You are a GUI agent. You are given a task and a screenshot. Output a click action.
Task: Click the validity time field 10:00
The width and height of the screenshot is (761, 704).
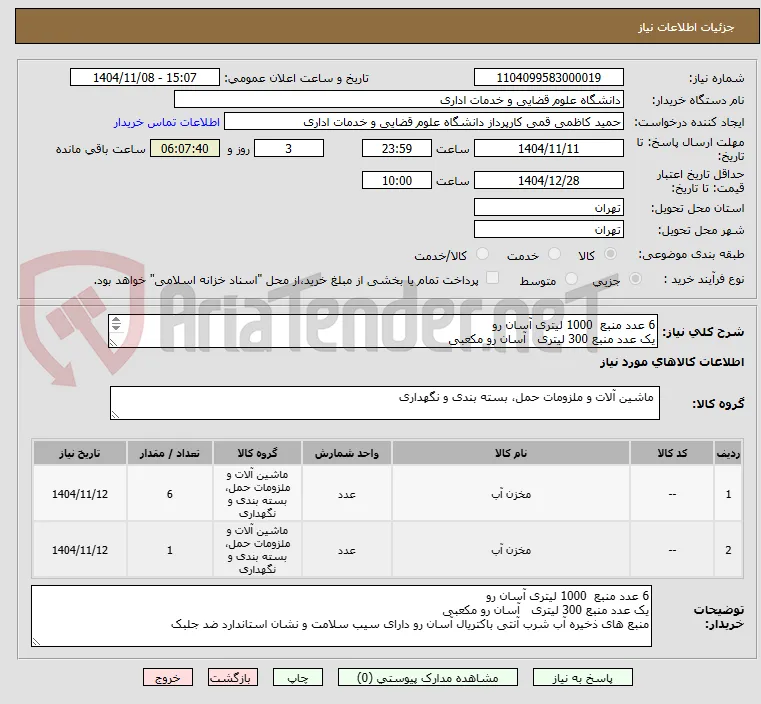pyautogui.click(x=397, y=180)
